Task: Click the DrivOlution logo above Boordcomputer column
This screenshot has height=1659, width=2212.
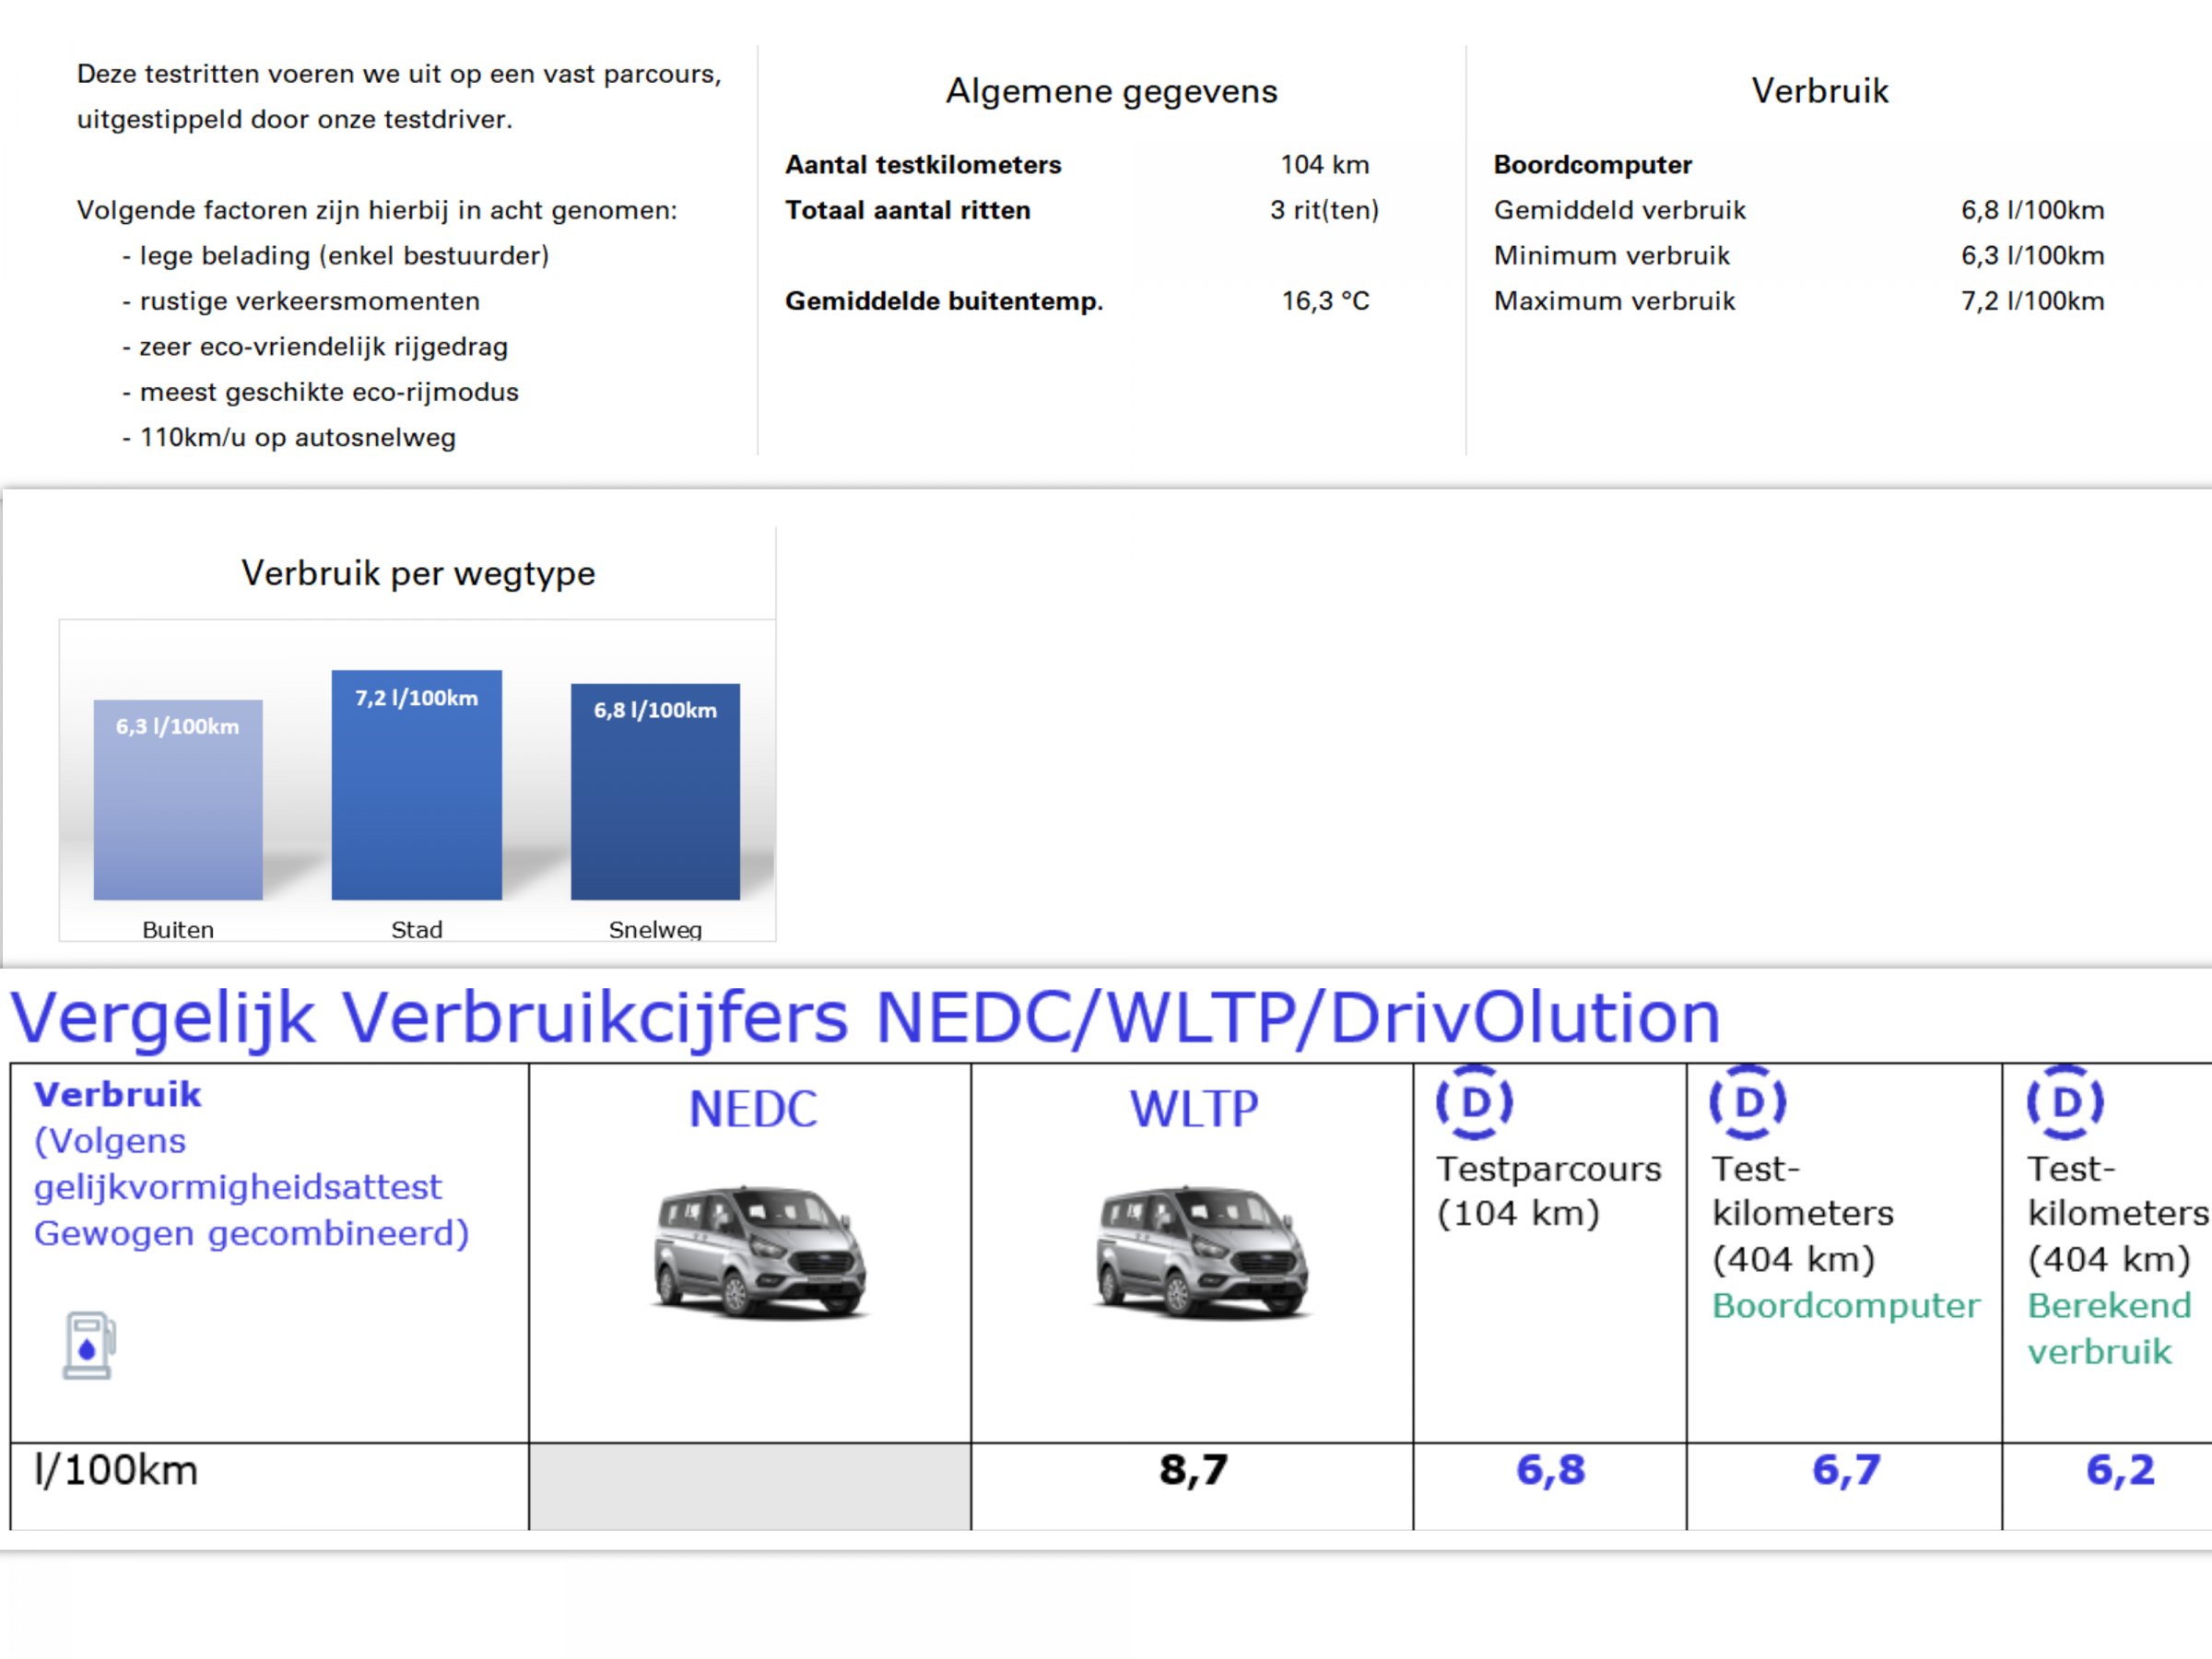Action: [1747, 1102]
